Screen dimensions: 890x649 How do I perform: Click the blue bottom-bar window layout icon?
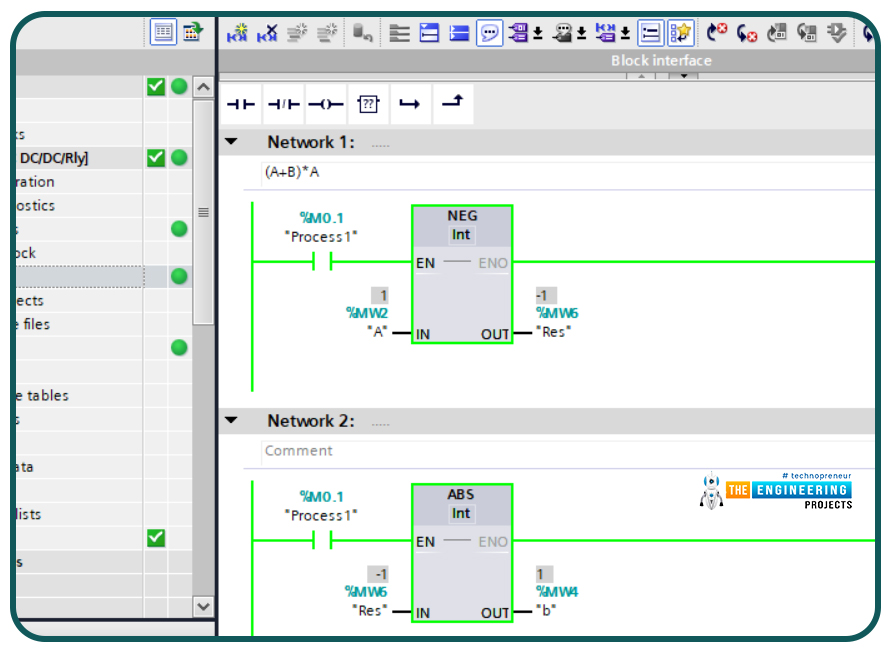pyautogui.click(x=459, y=33)
